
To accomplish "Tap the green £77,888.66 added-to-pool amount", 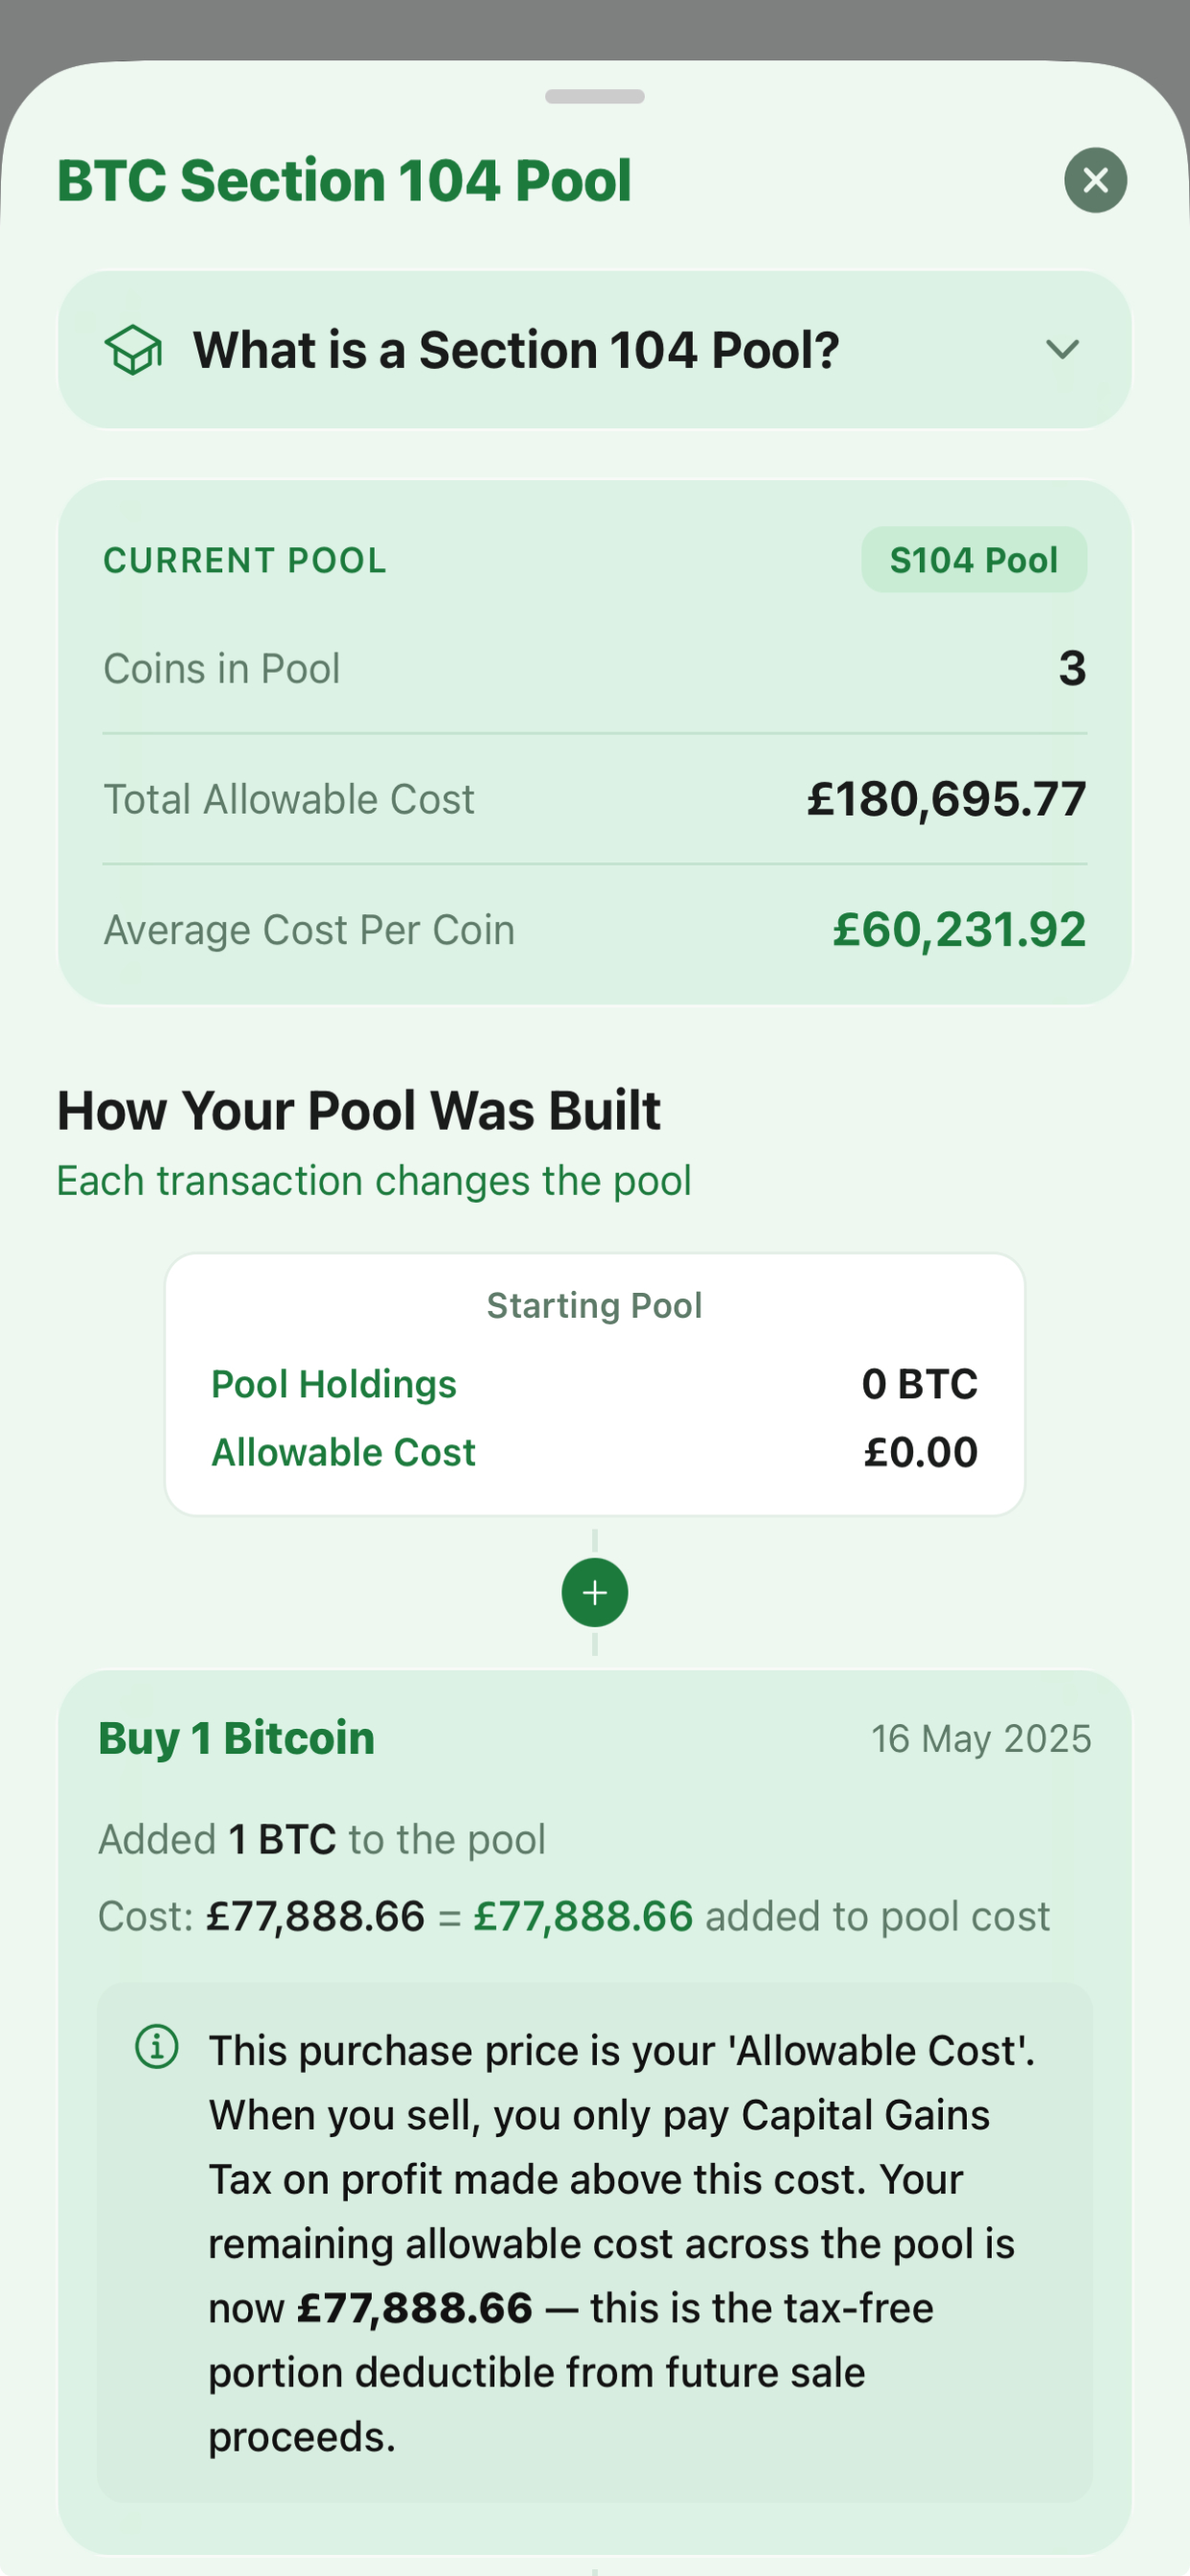I will click(583, 1917).
